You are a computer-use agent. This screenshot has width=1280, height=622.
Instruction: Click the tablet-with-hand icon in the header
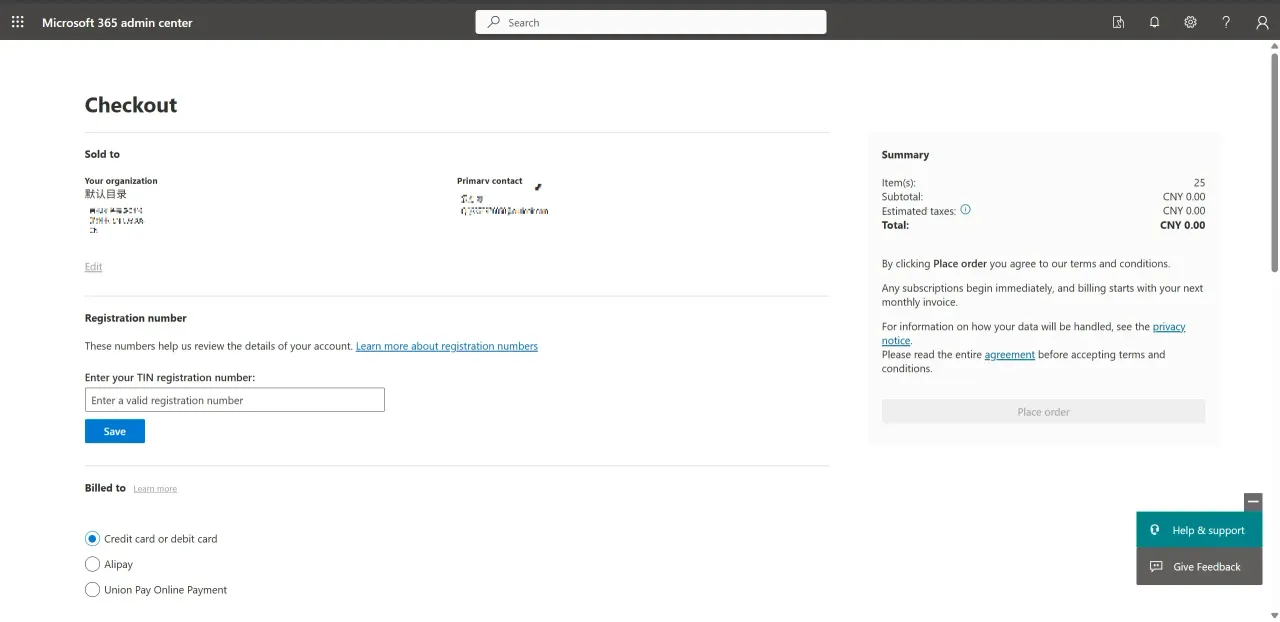[1119, 22]
